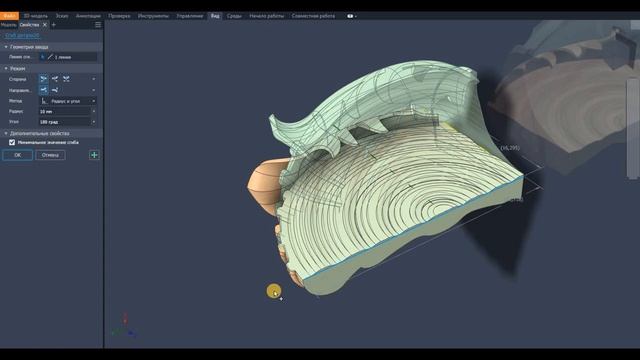Click the Угол value field '180 град'
Viewport: 640px width, 360px height.
[64, 122]
